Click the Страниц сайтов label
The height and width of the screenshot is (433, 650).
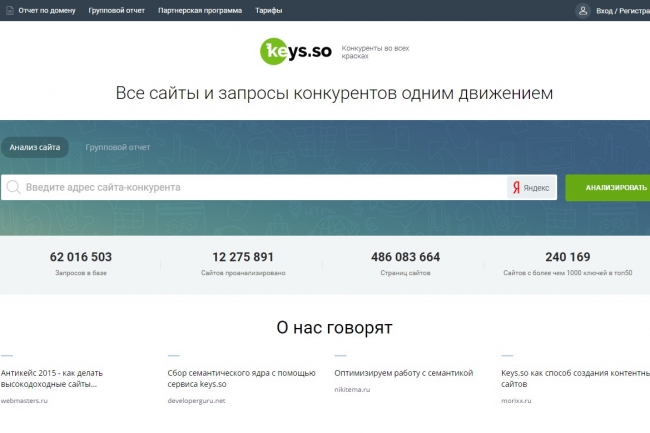(x=405, y=273)
